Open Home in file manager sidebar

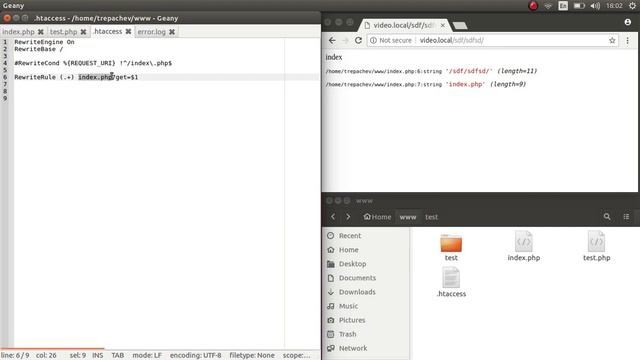[349, 250]
